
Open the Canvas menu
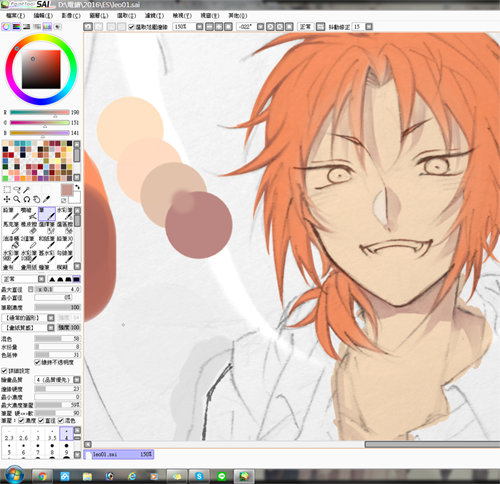coord(71,16)
